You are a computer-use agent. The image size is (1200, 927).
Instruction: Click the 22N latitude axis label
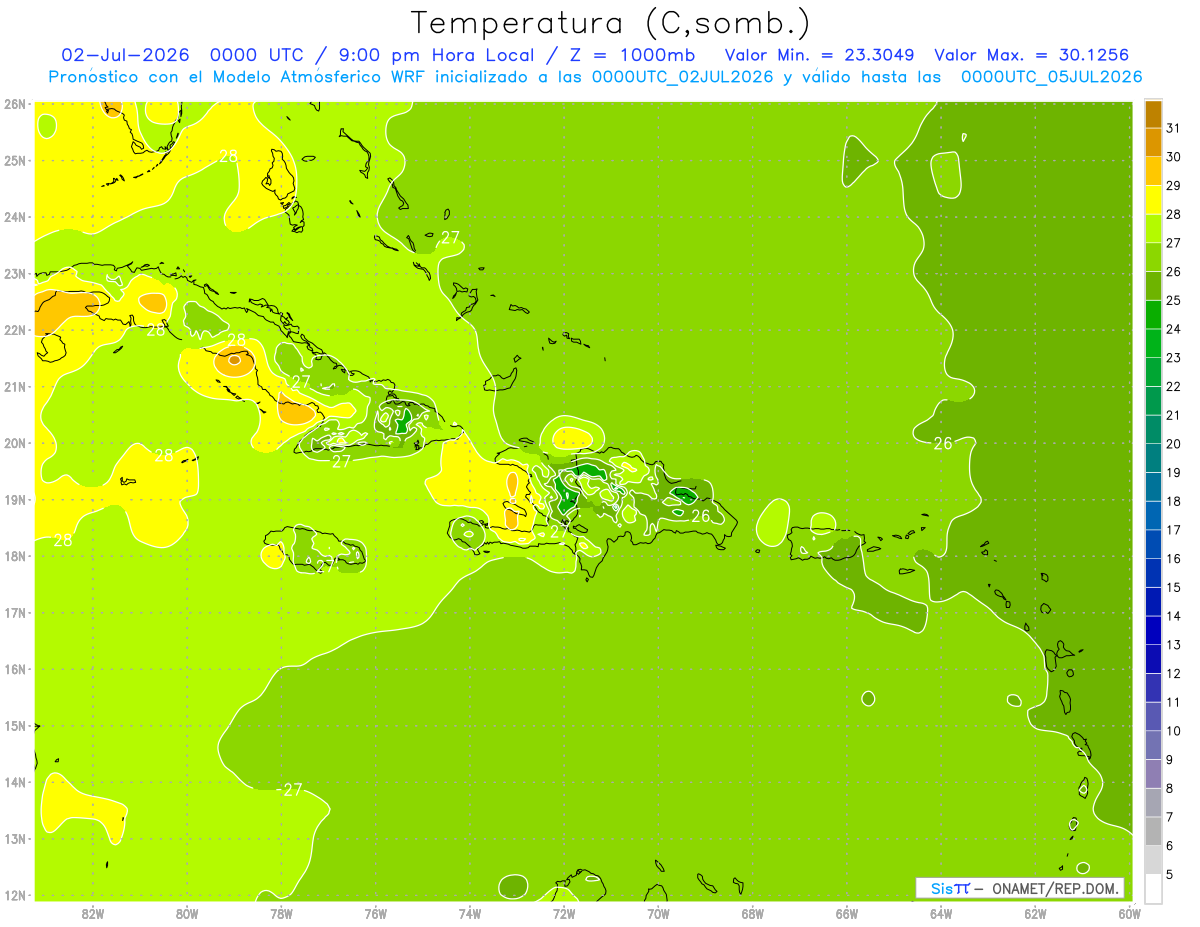[x=14, y=330]
